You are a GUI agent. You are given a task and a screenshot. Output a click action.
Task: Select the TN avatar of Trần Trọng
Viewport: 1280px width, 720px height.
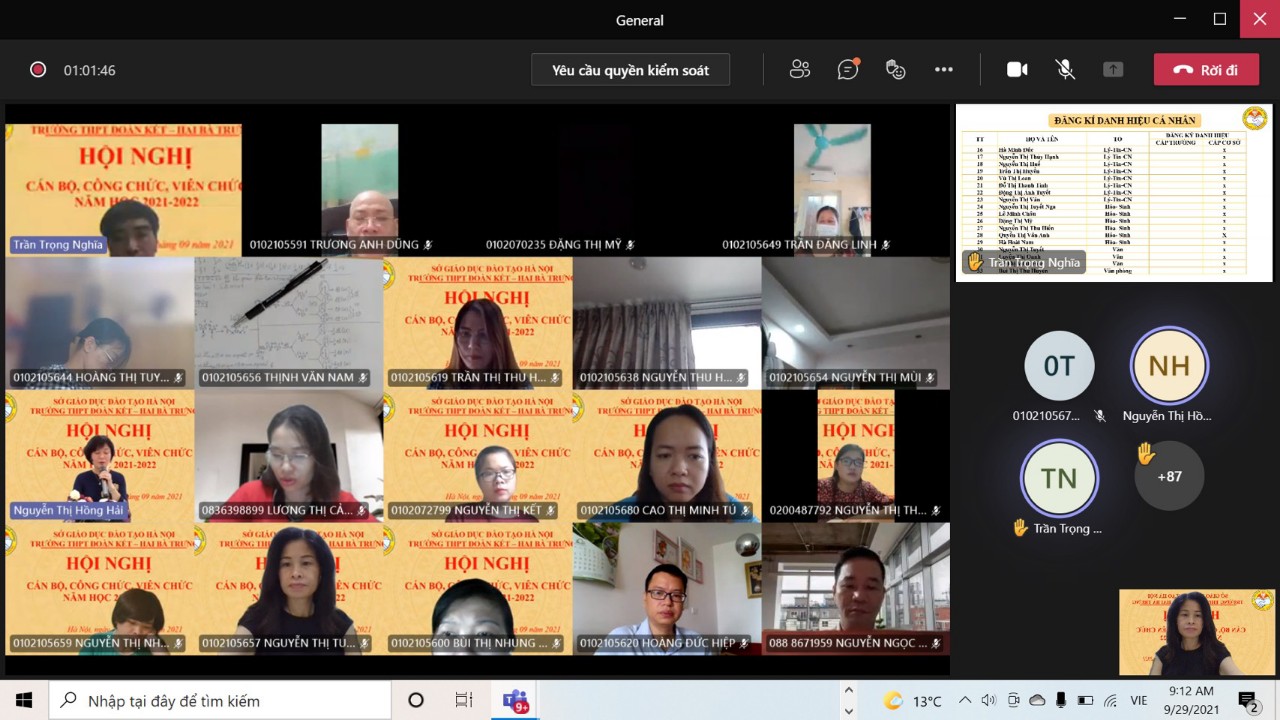click(x=1059, y=478)
